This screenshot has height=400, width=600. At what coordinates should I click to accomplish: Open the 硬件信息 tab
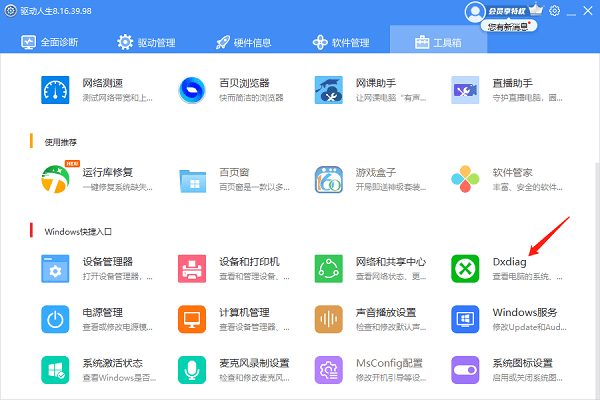pyautogui.click(x=243, y=42)
